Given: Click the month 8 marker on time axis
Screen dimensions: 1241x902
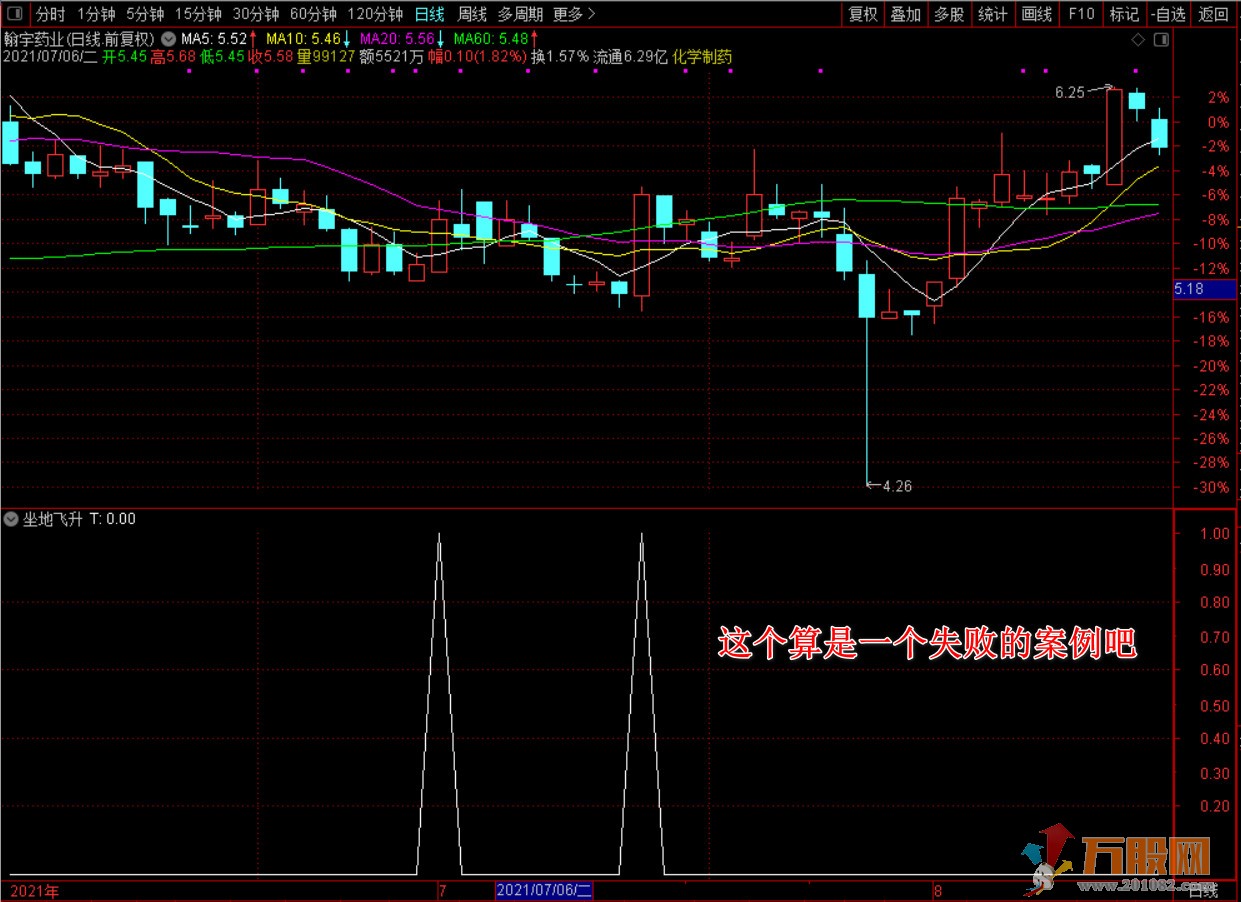Looking at the screenshot, I should coord(937,889).
